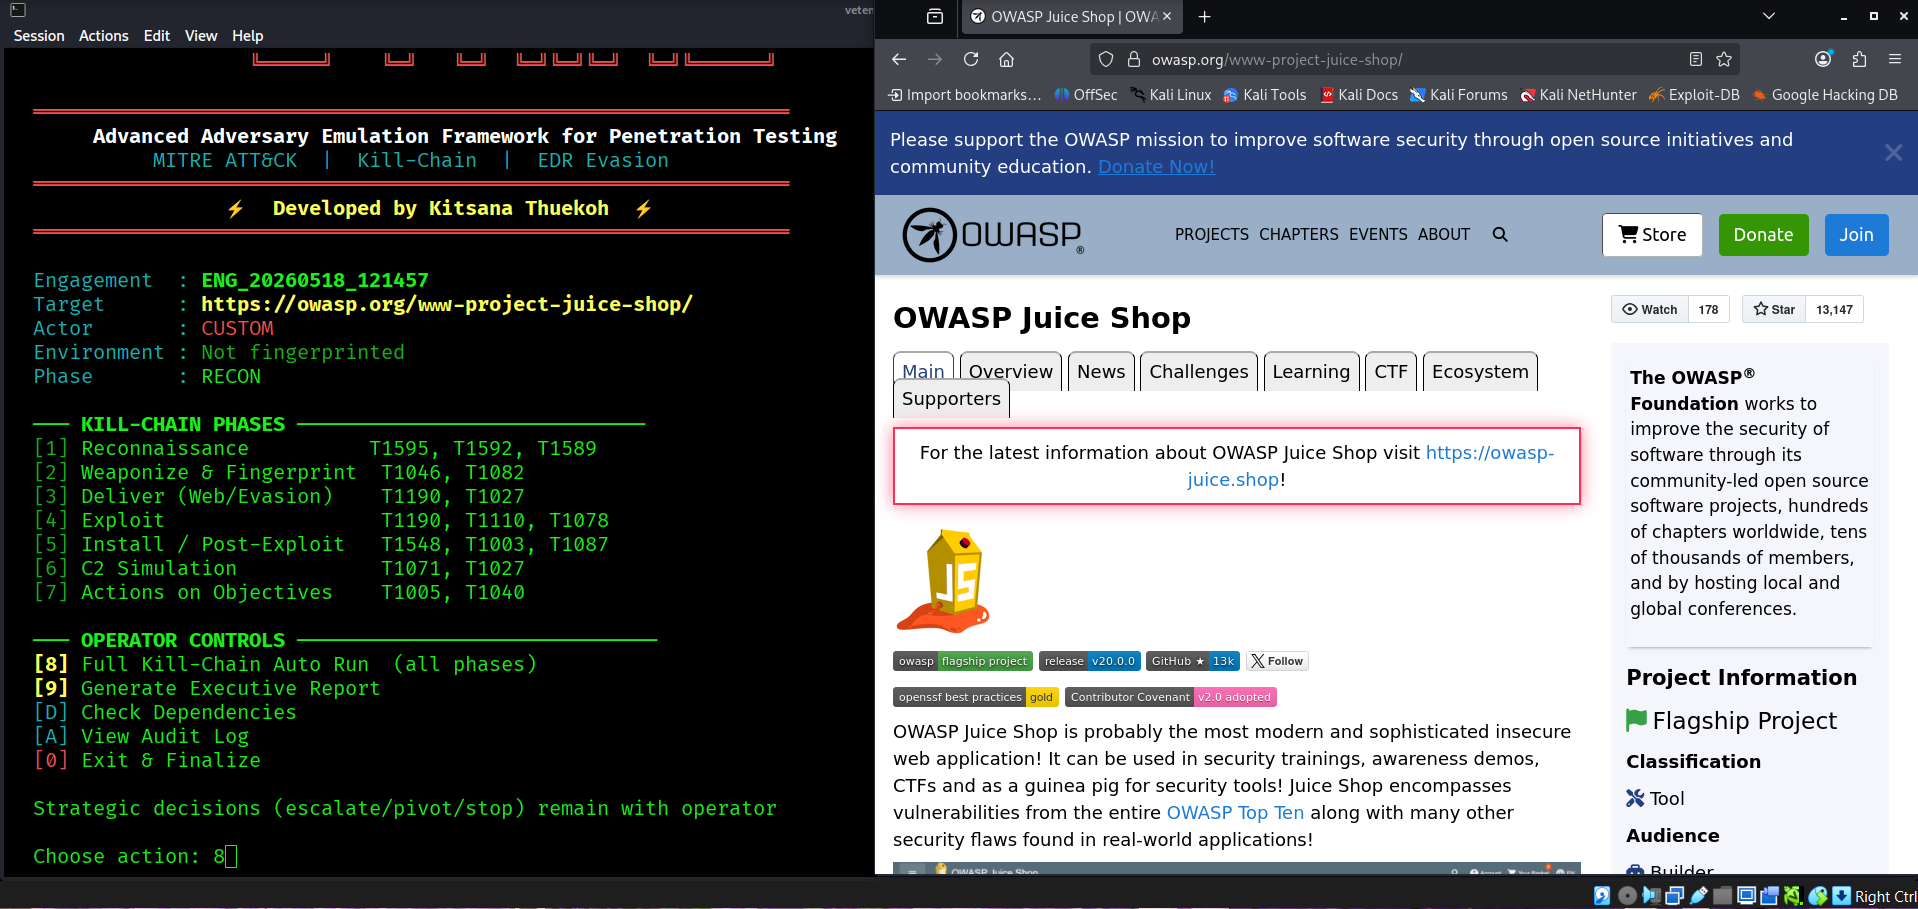
Task: Switch to the Overview tab
Action: coord(1011,371)
